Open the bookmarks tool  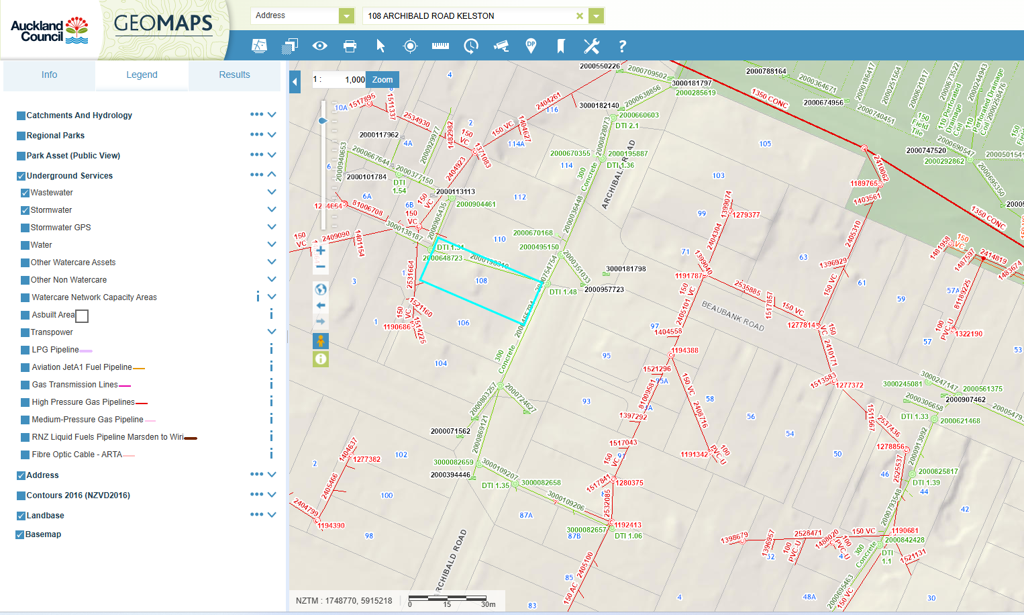pyautogui.click(x=561, y=46)
